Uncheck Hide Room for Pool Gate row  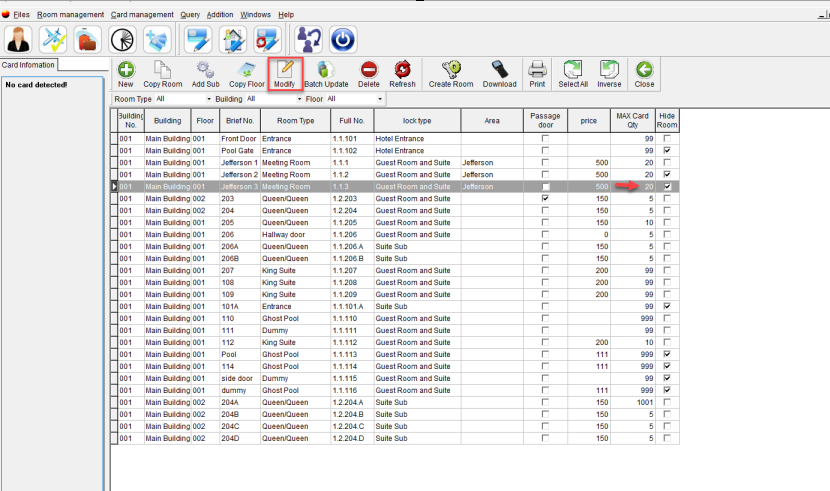coord(667,150)
